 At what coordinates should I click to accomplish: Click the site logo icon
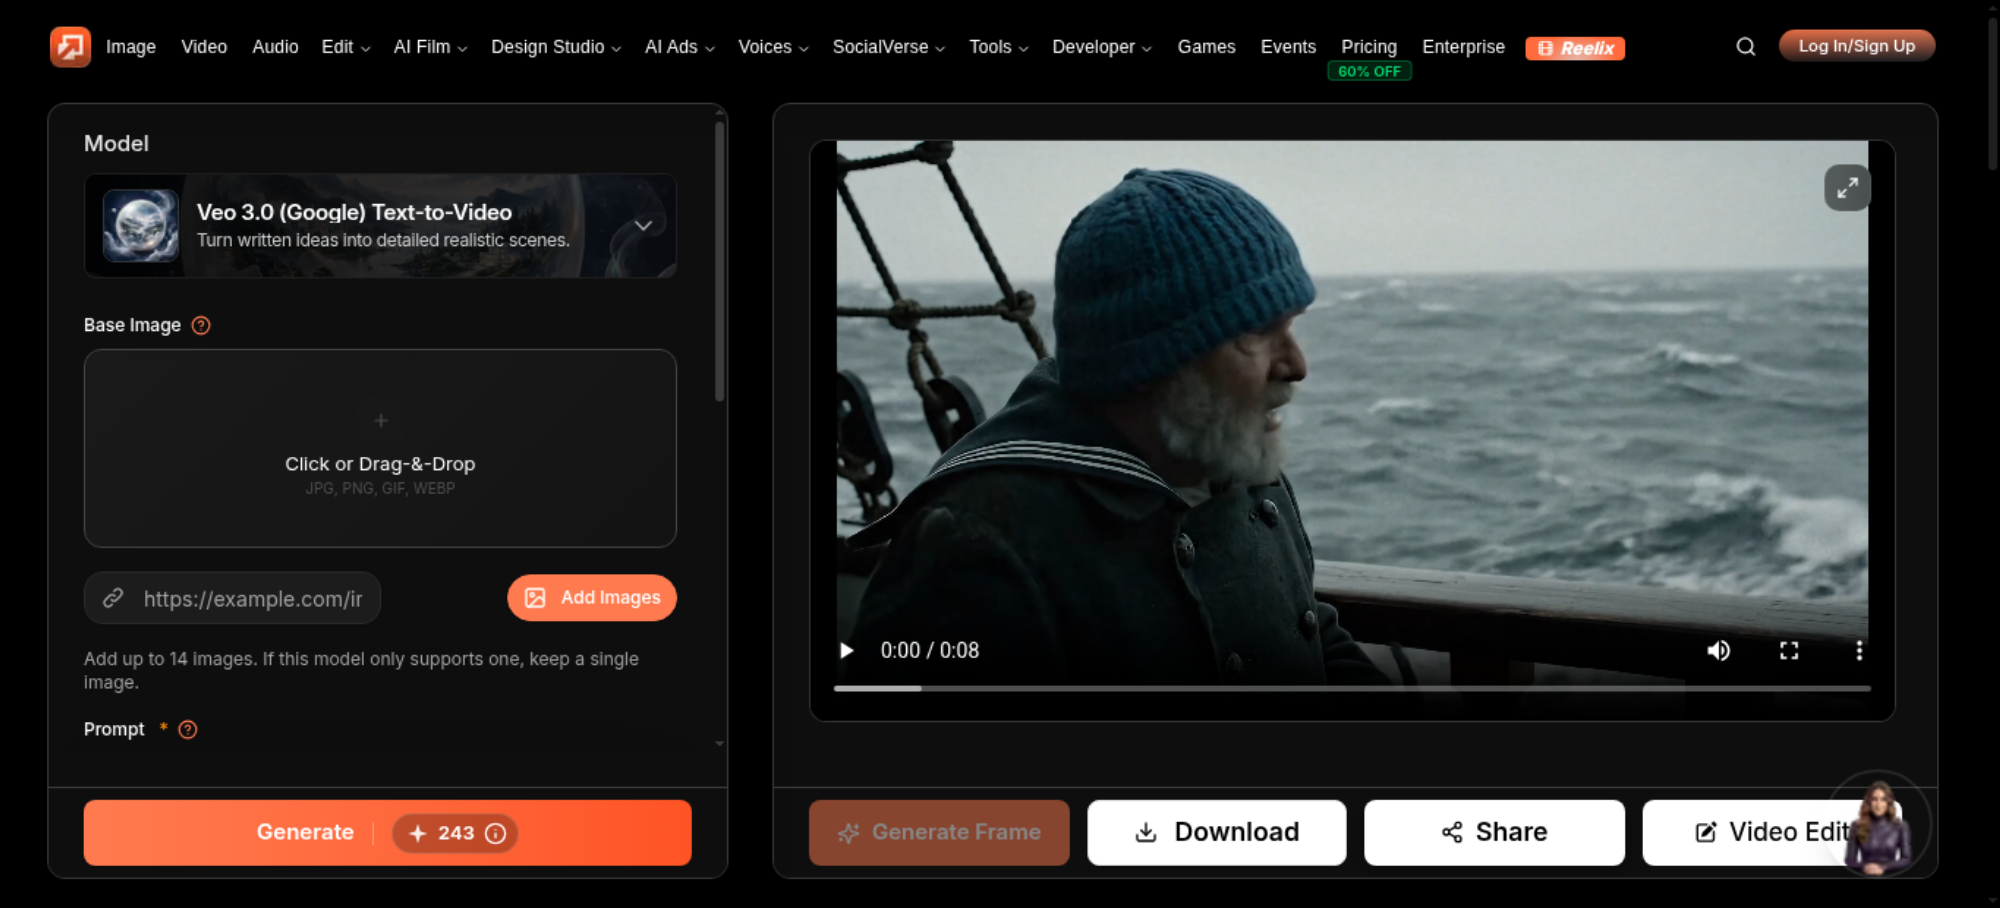(x=70, y=47)
